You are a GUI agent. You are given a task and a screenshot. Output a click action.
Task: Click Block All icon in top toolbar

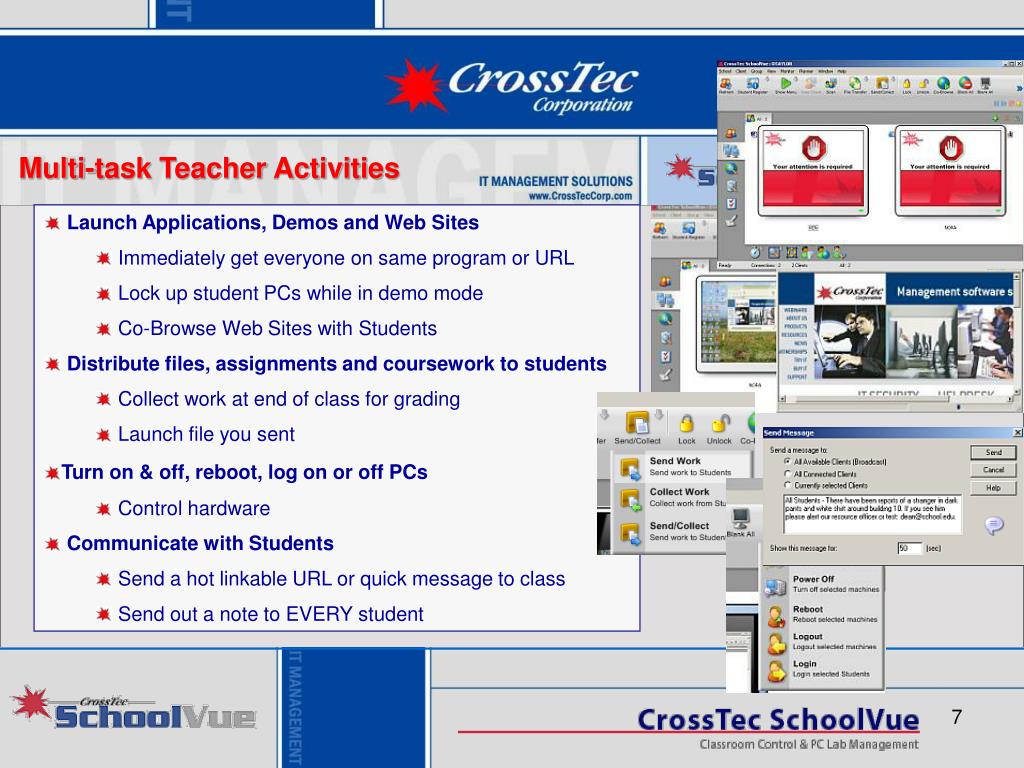click(x=965, y=83)
